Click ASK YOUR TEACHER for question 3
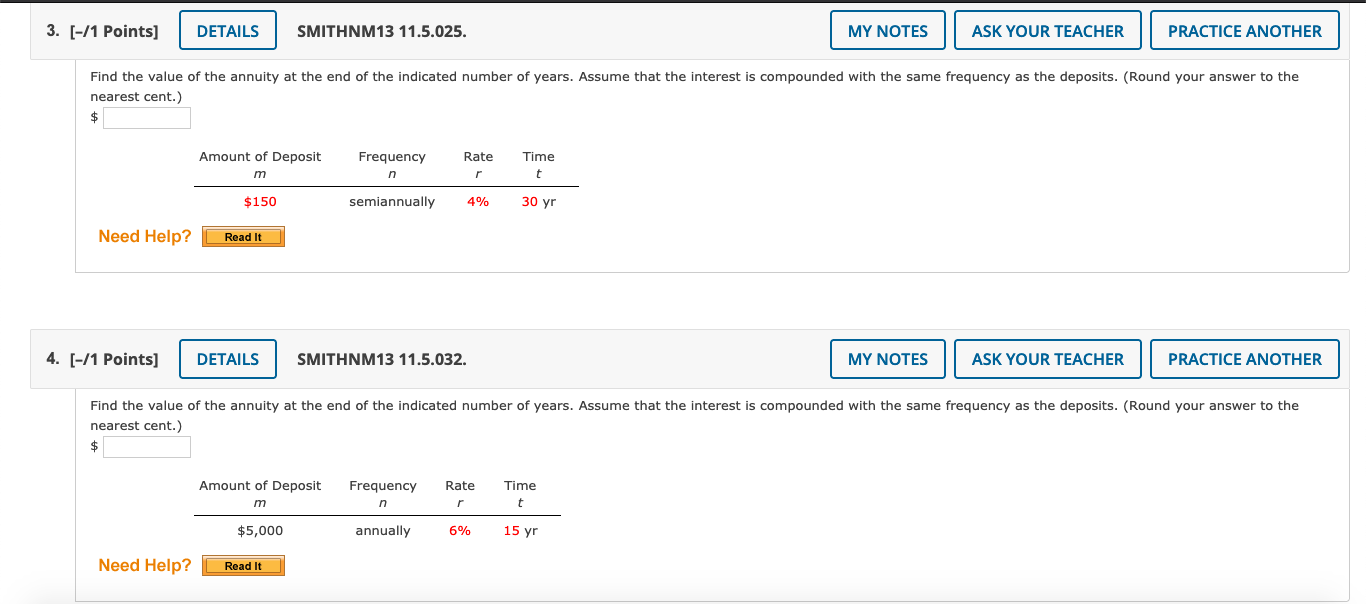The height and width of the screenshot is (604, 1366). 1048,31
